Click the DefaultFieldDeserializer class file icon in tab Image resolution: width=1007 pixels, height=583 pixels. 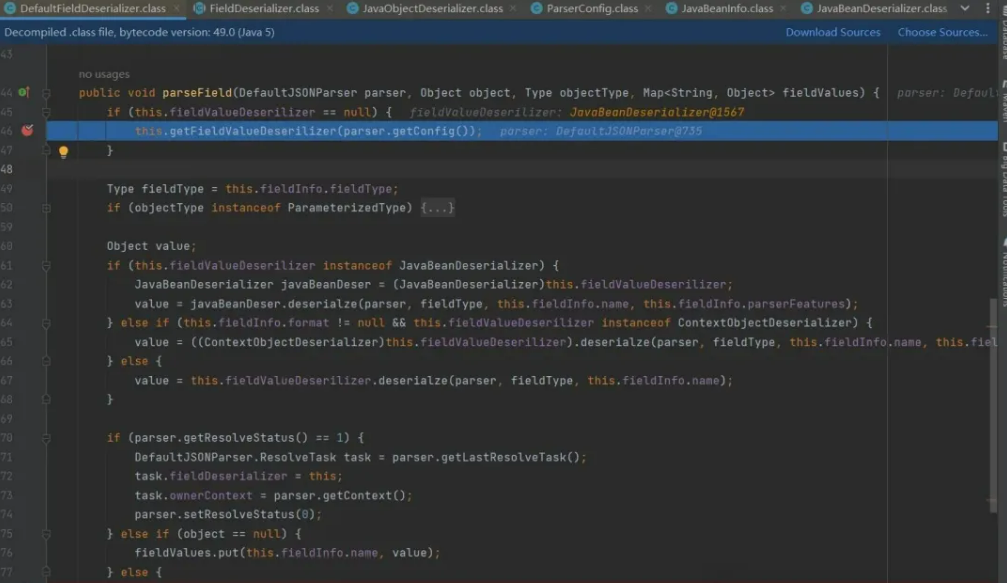10,8
